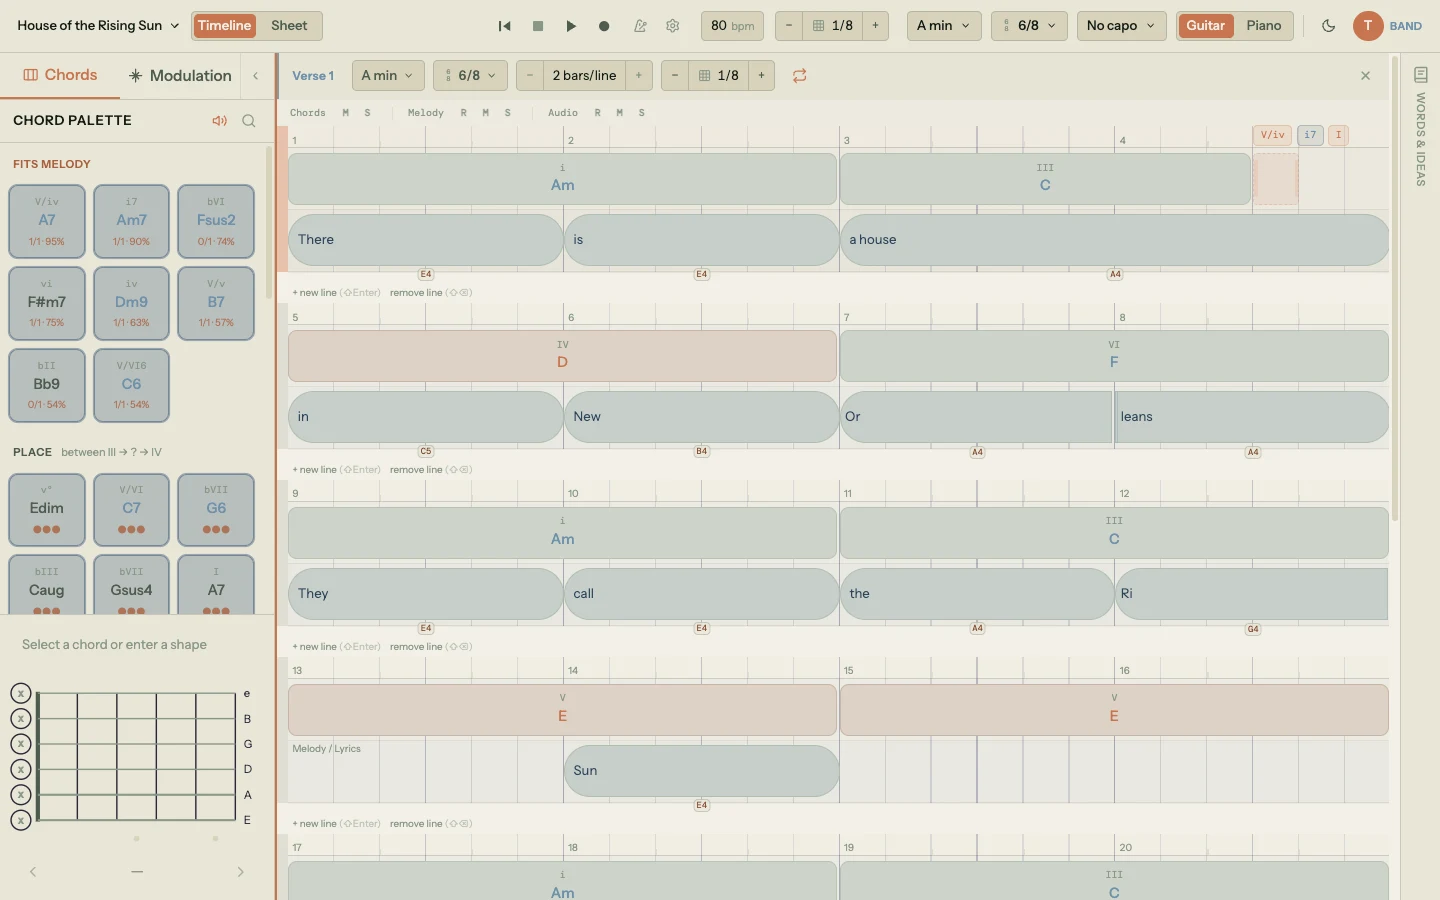
Task: Open the song key dropdown showing A min
Action: pyautogui.click(x=941, y=26)
